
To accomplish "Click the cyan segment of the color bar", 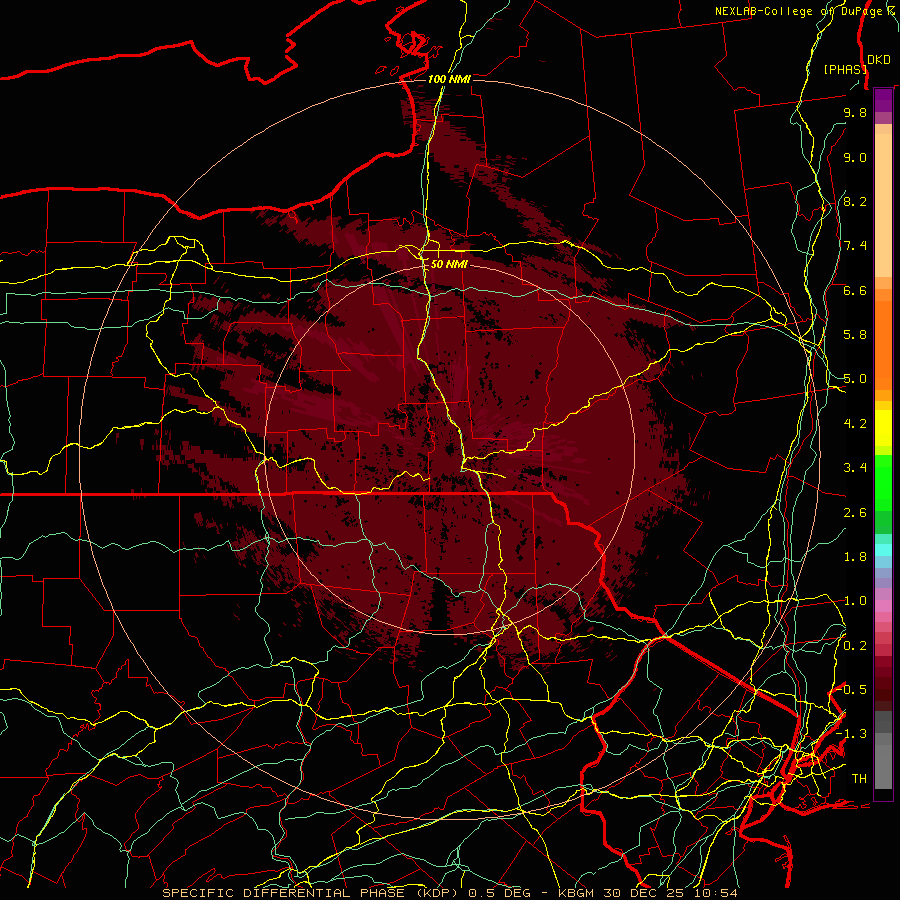I will [x=883, y=549].
